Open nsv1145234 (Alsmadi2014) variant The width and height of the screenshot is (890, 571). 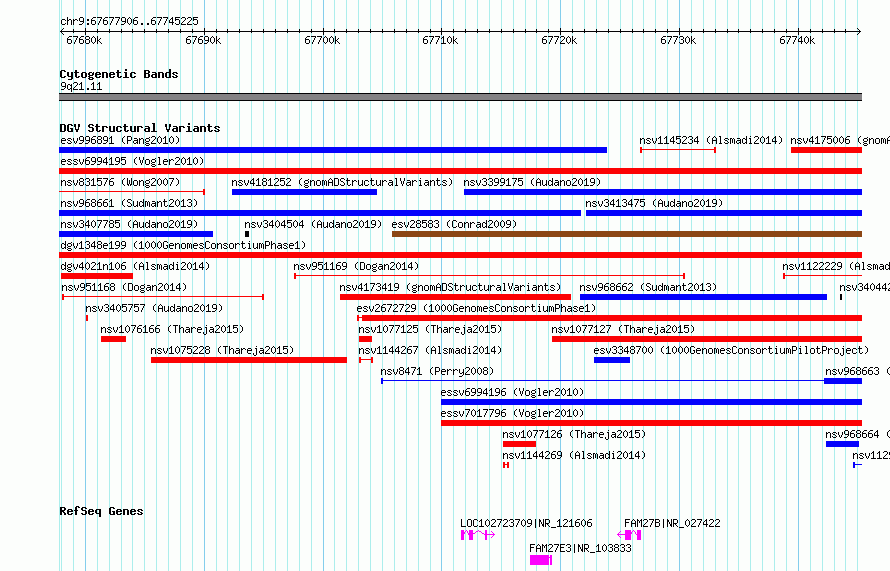[x=711, y=140]
